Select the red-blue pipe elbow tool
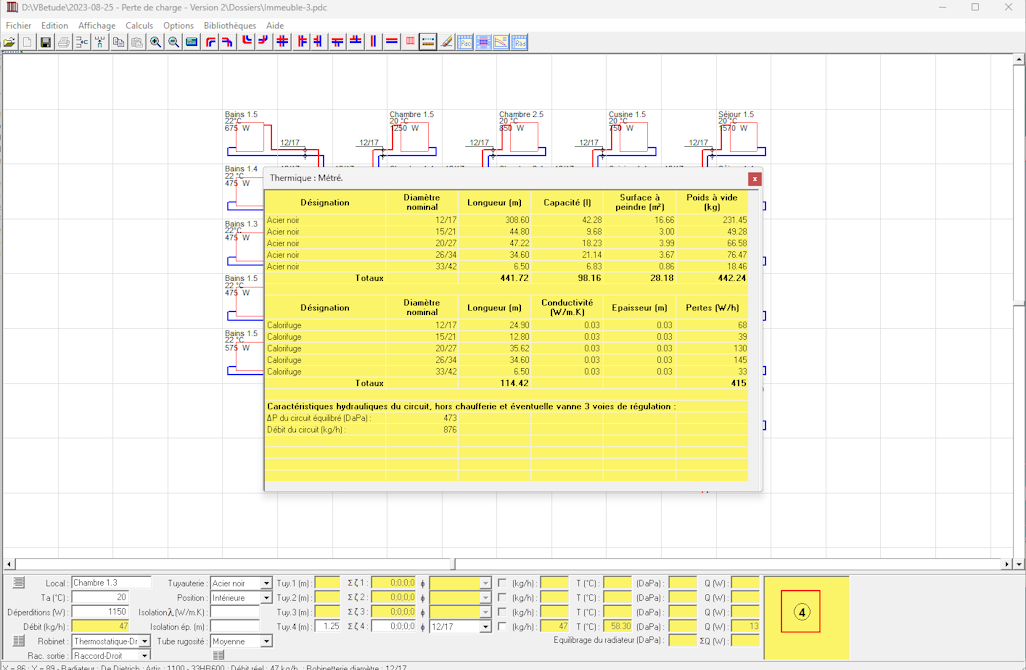This screenshot has width=1026, height=670. click(x=210, y=42)
